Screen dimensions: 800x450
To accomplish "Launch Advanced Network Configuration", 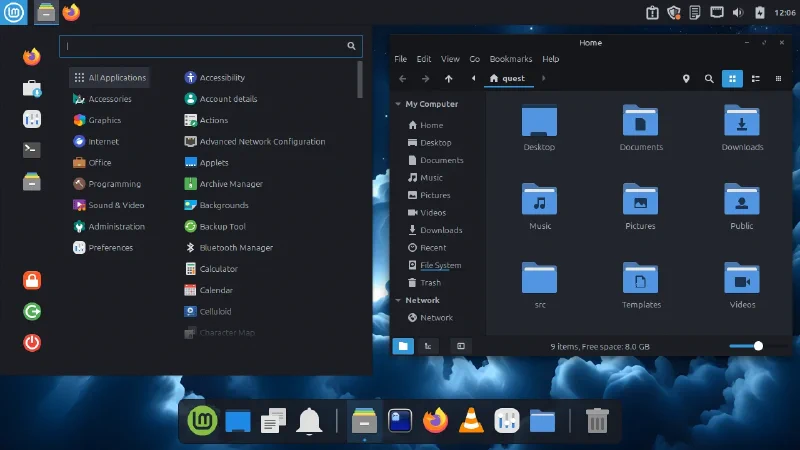I will coord(255,141).
